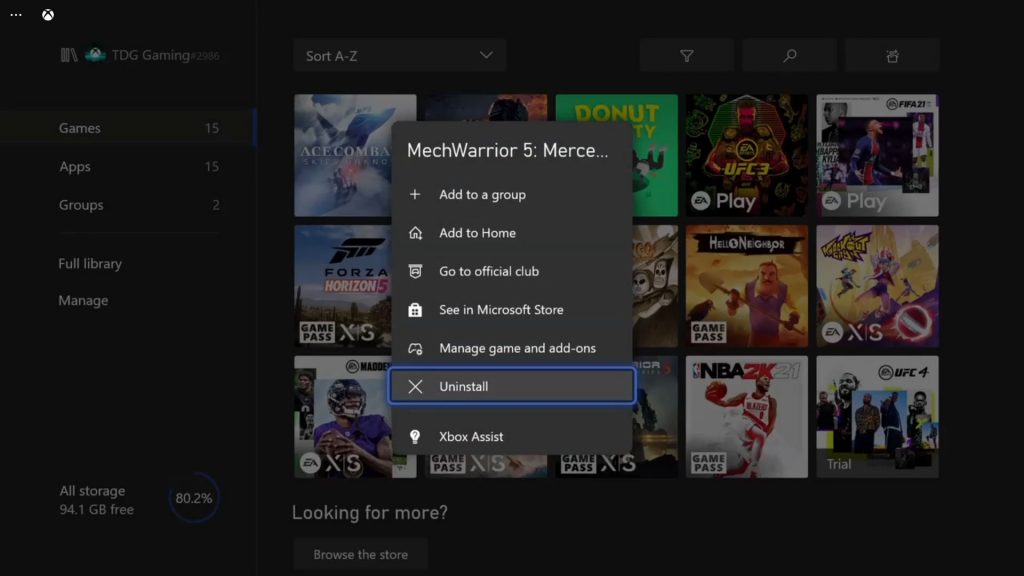Select the Madden game tile
Image resolution: width=1024 pixels, height=576 pixels.
pyautogui.click(x=343, y=417)
